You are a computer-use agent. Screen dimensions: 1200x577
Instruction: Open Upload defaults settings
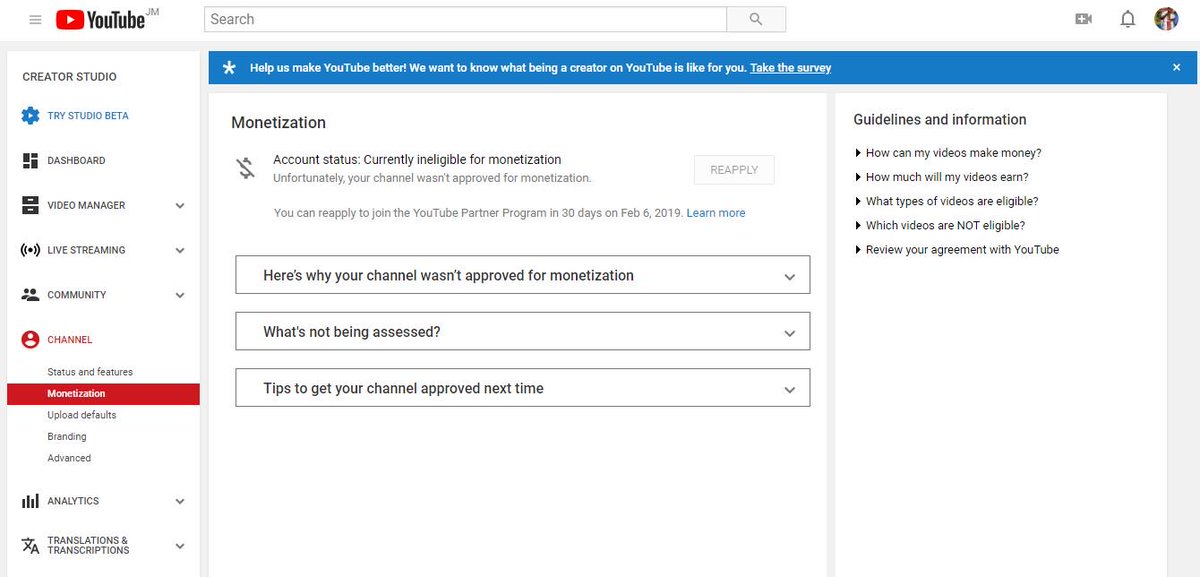click(82, 415)
